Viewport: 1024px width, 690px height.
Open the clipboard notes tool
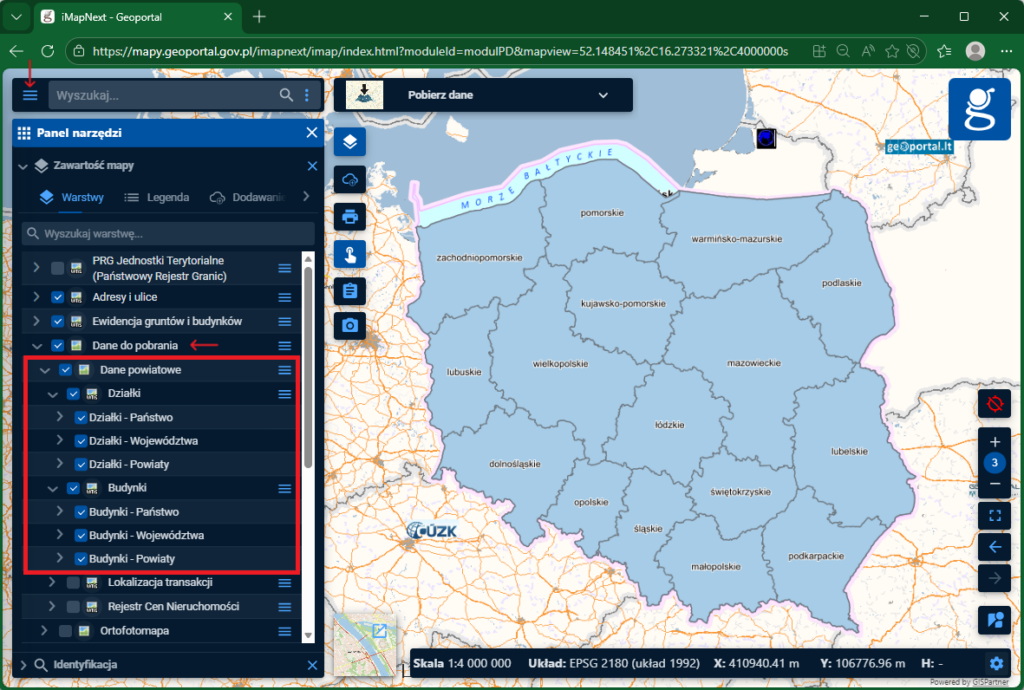coord(349,290)
